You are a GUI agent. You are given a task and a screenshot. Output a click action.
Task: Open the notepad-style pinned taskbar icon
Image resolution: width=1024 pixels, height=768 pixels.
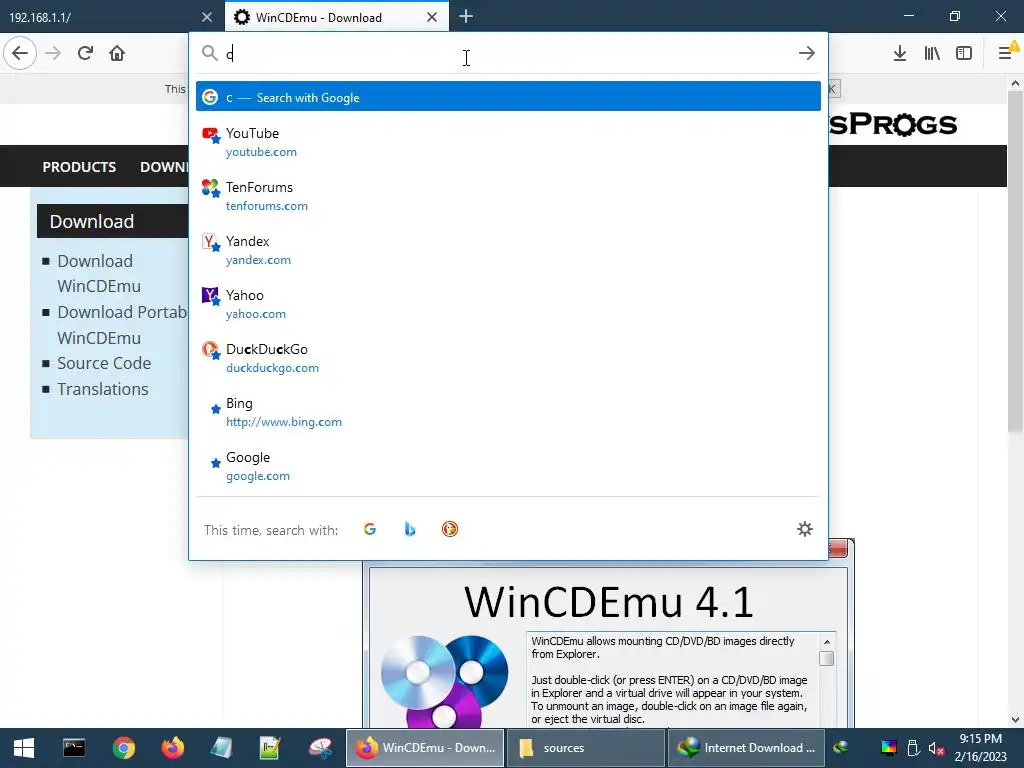[x=221, y=748]
